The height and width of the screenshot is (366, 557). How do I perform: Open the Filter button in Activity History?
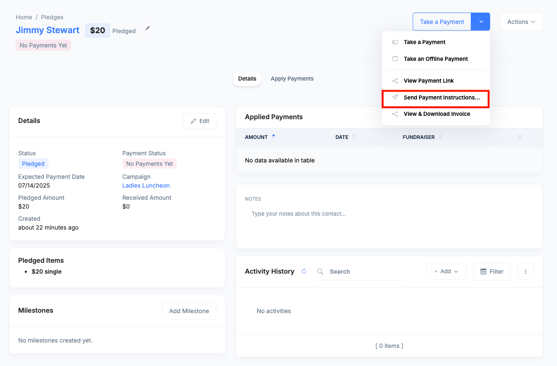click(x=492, y=271)
